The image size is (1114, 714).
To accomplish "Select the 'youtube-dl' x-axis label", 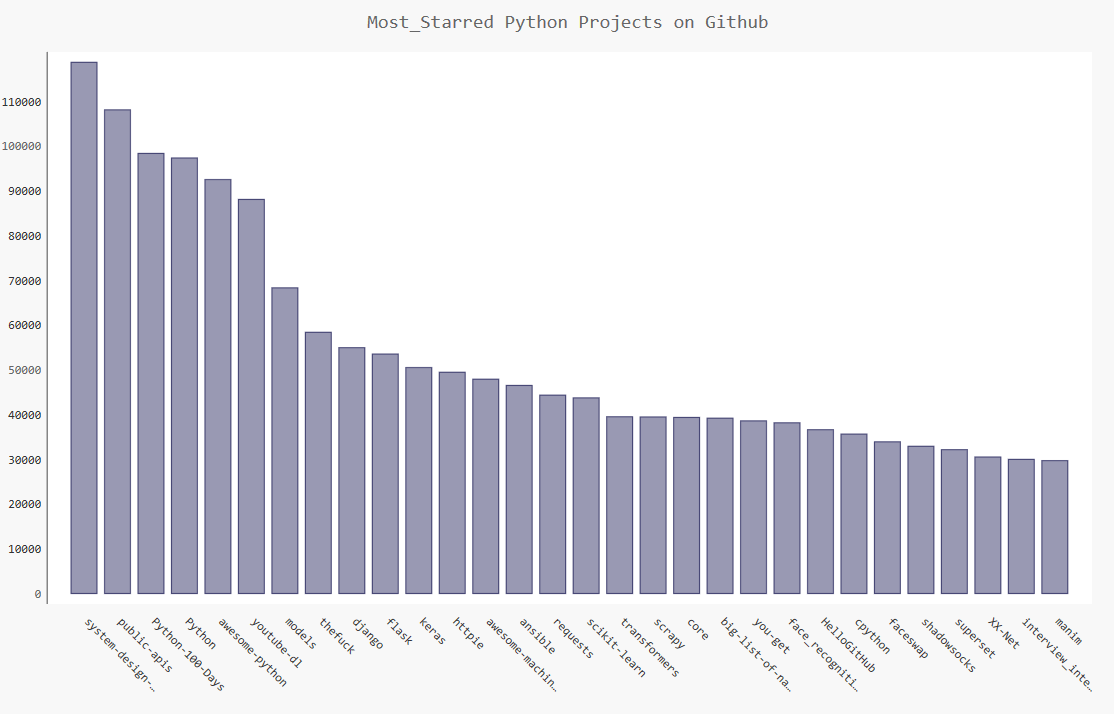I will click(x=277, y=644).
